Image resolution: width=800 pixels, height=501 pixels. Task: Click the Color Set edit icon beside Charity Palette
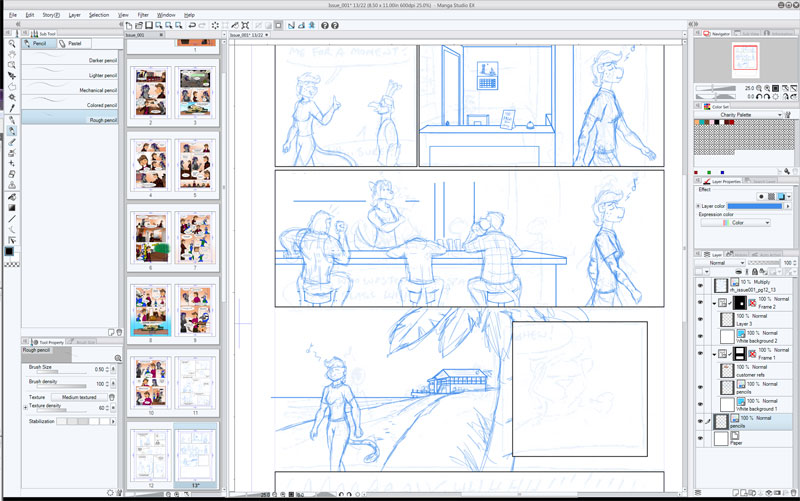pos(788,115)
